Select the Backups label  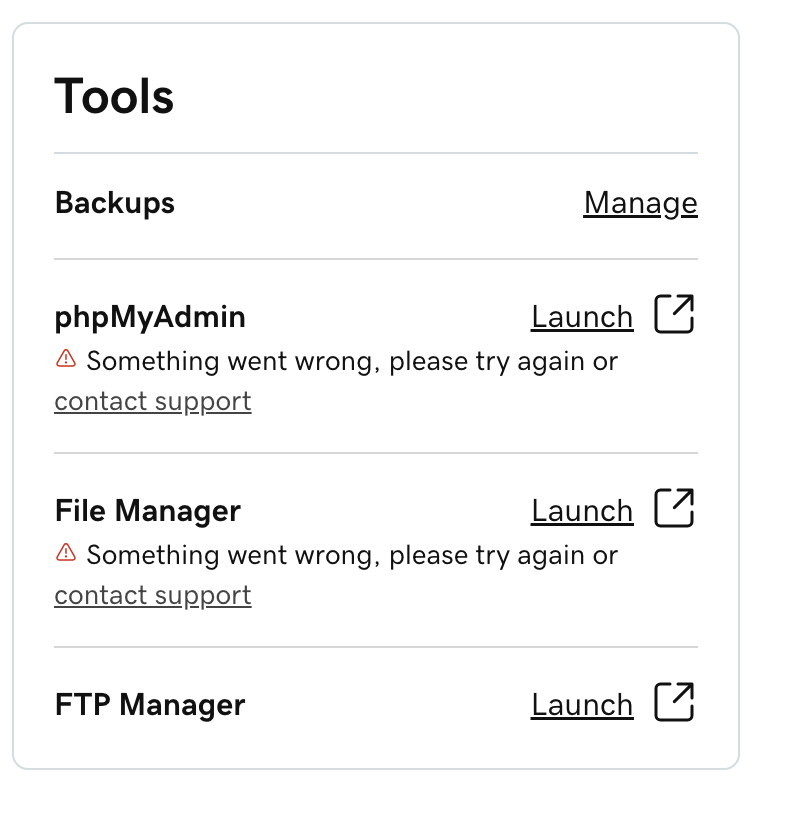115,203
